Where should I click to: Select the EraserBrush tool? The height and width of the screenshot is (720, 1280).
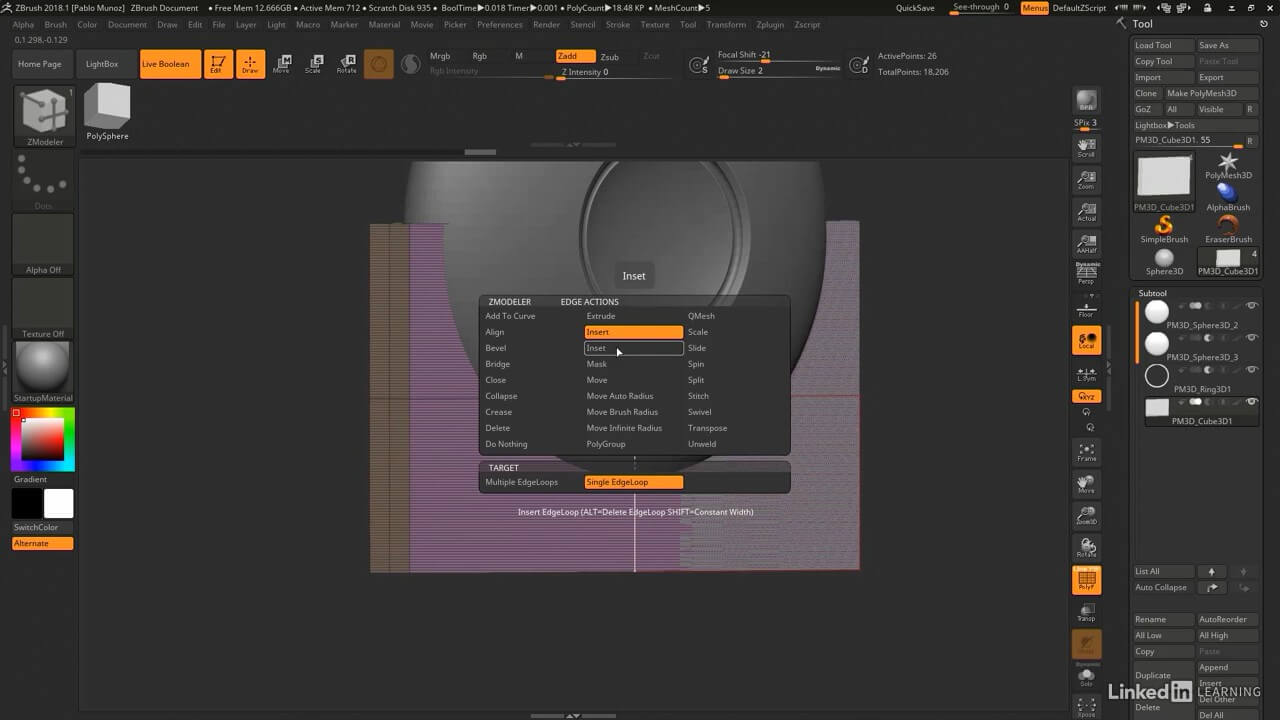pos(1228,229)
